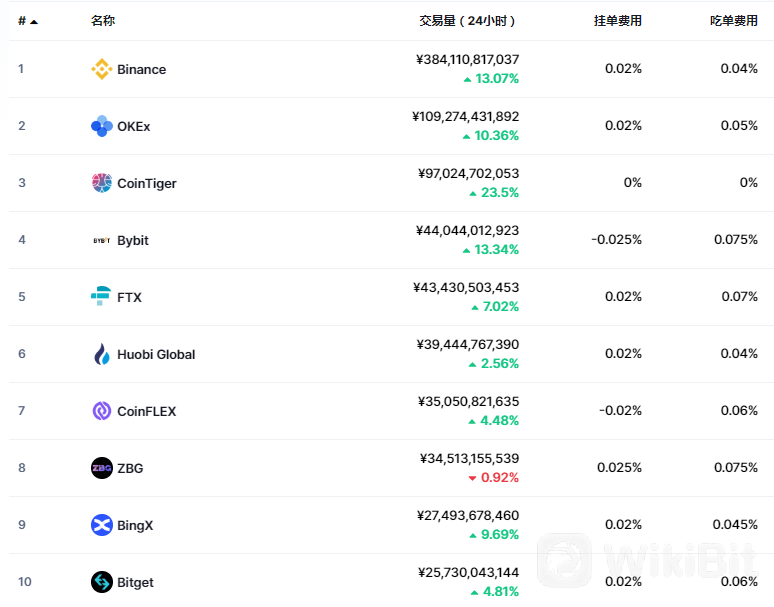Sort by 挂单费用 column header
Image resolution: width=774 pixels, height=607 pixels.
click(x=618, y=21)
